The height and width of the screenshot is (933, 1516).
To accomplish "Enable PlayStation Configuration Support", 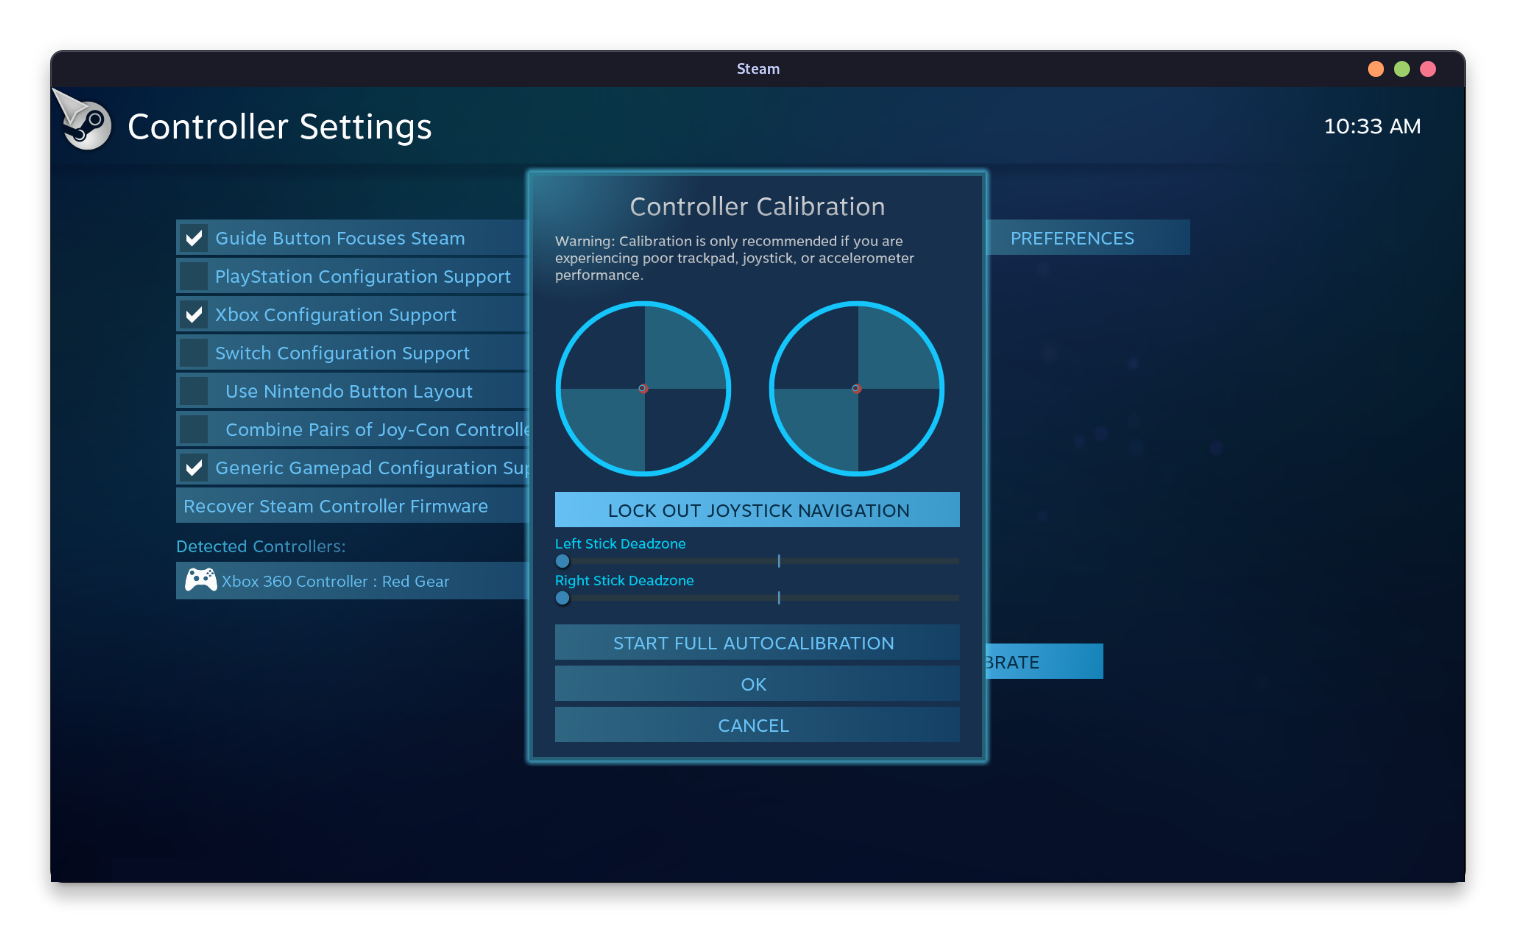I will tap(193, 275).
